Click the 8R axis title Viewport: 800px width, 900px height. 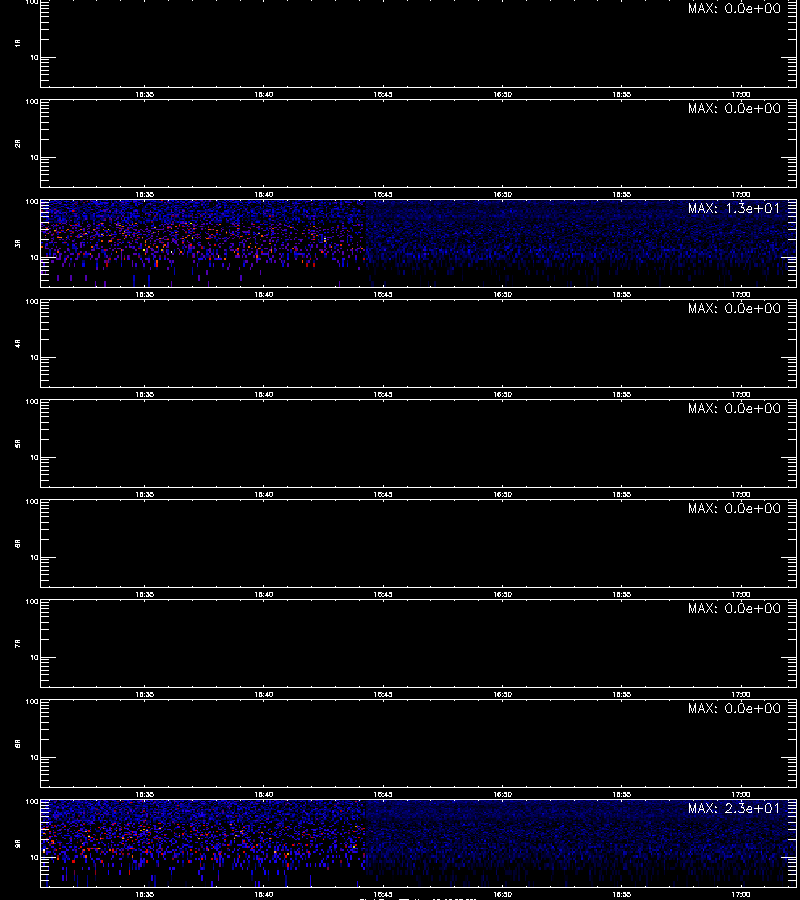pyautogui.click(x=18, y=743)
